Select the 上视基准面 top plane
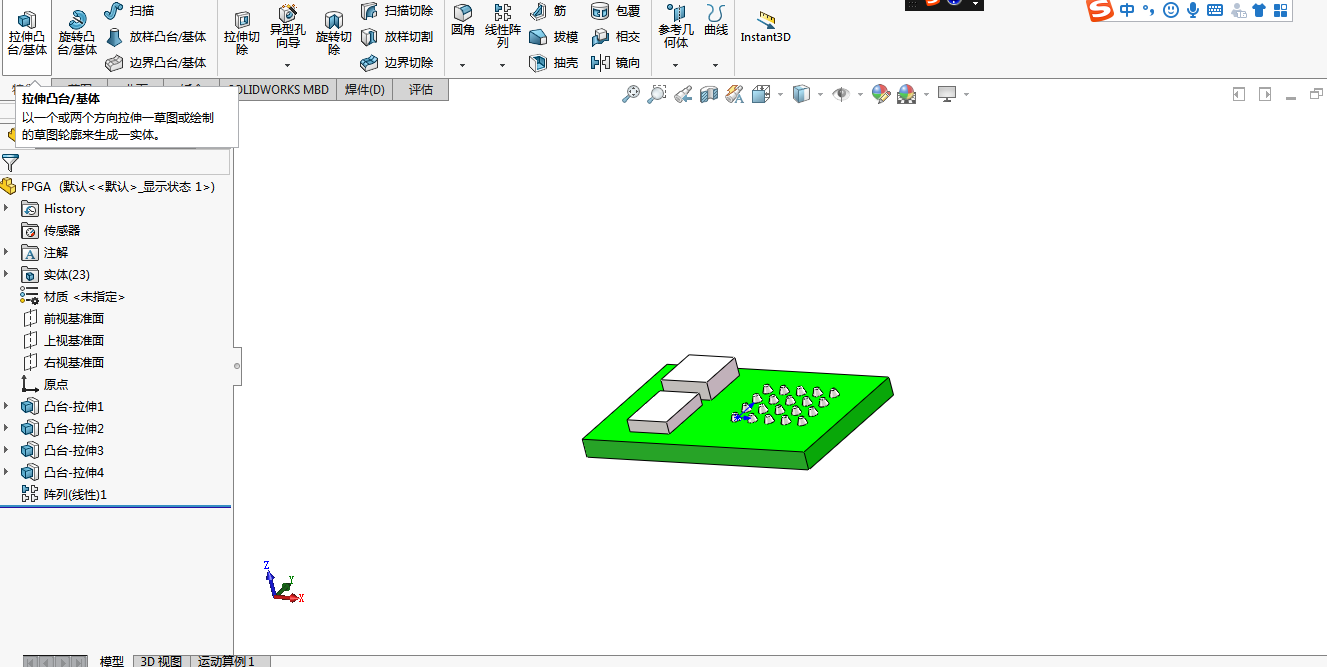Screen dimensions: 1327x667 coord(63,340)
